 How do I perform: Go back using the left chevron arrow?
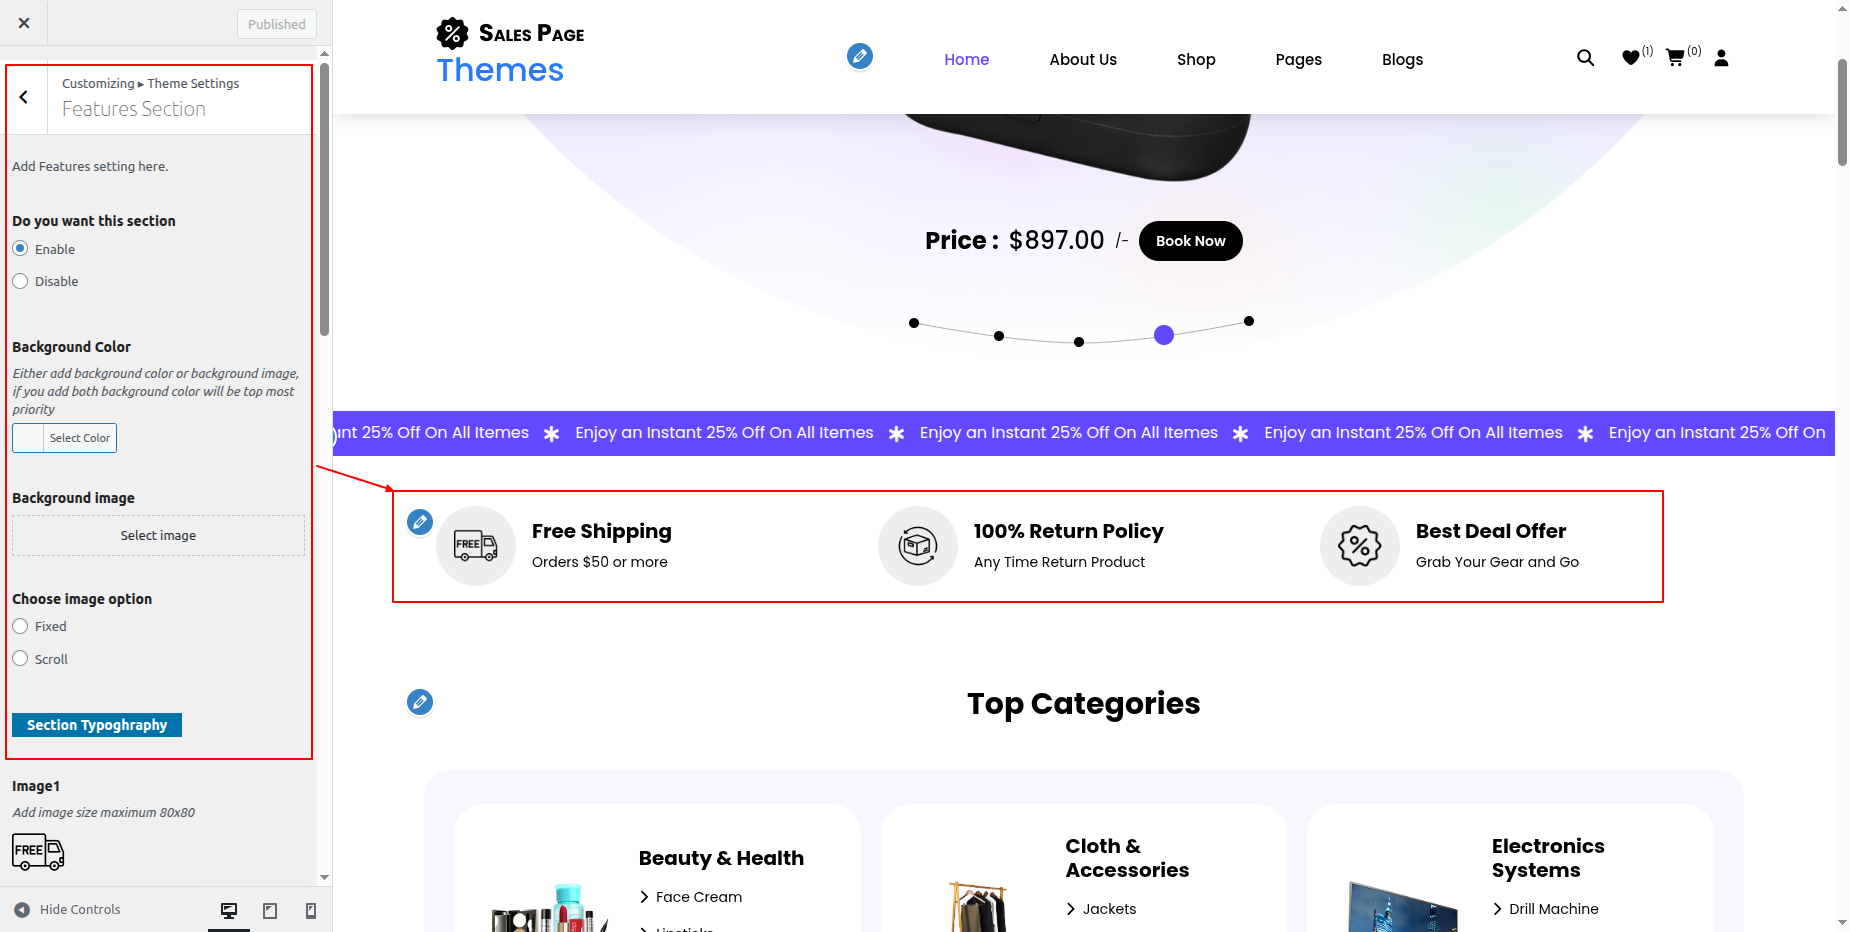click(24, 98)
